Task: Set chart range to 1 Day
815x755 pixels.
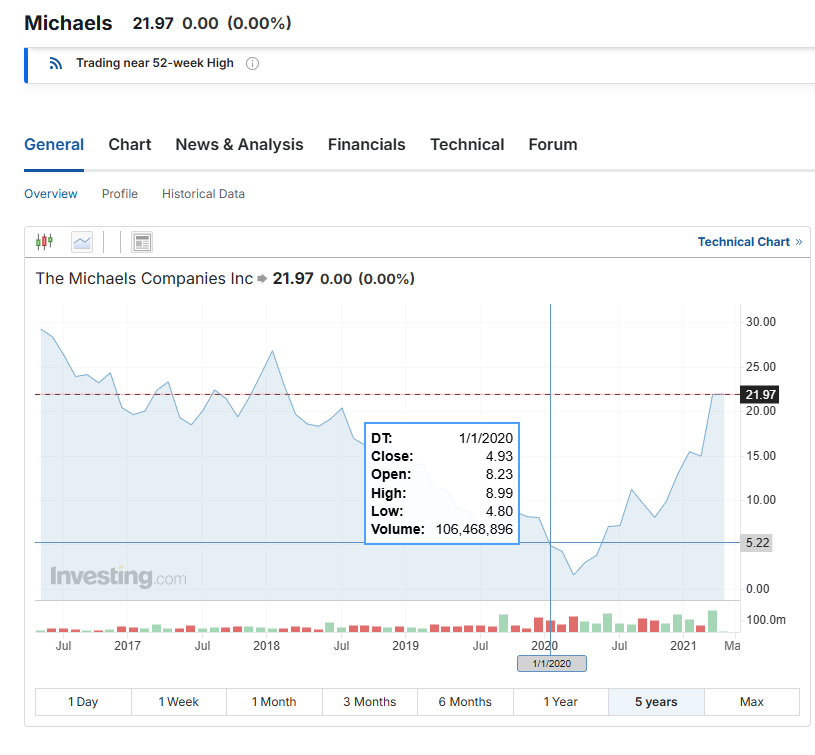Action: tap(83, 702)
